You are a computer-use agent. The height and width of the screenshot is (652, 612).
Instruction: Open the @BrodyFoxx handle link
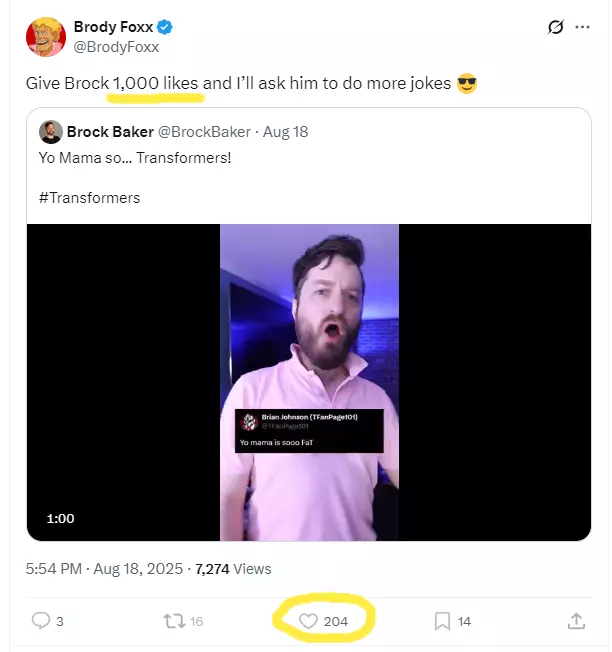[x=116, y=46]
